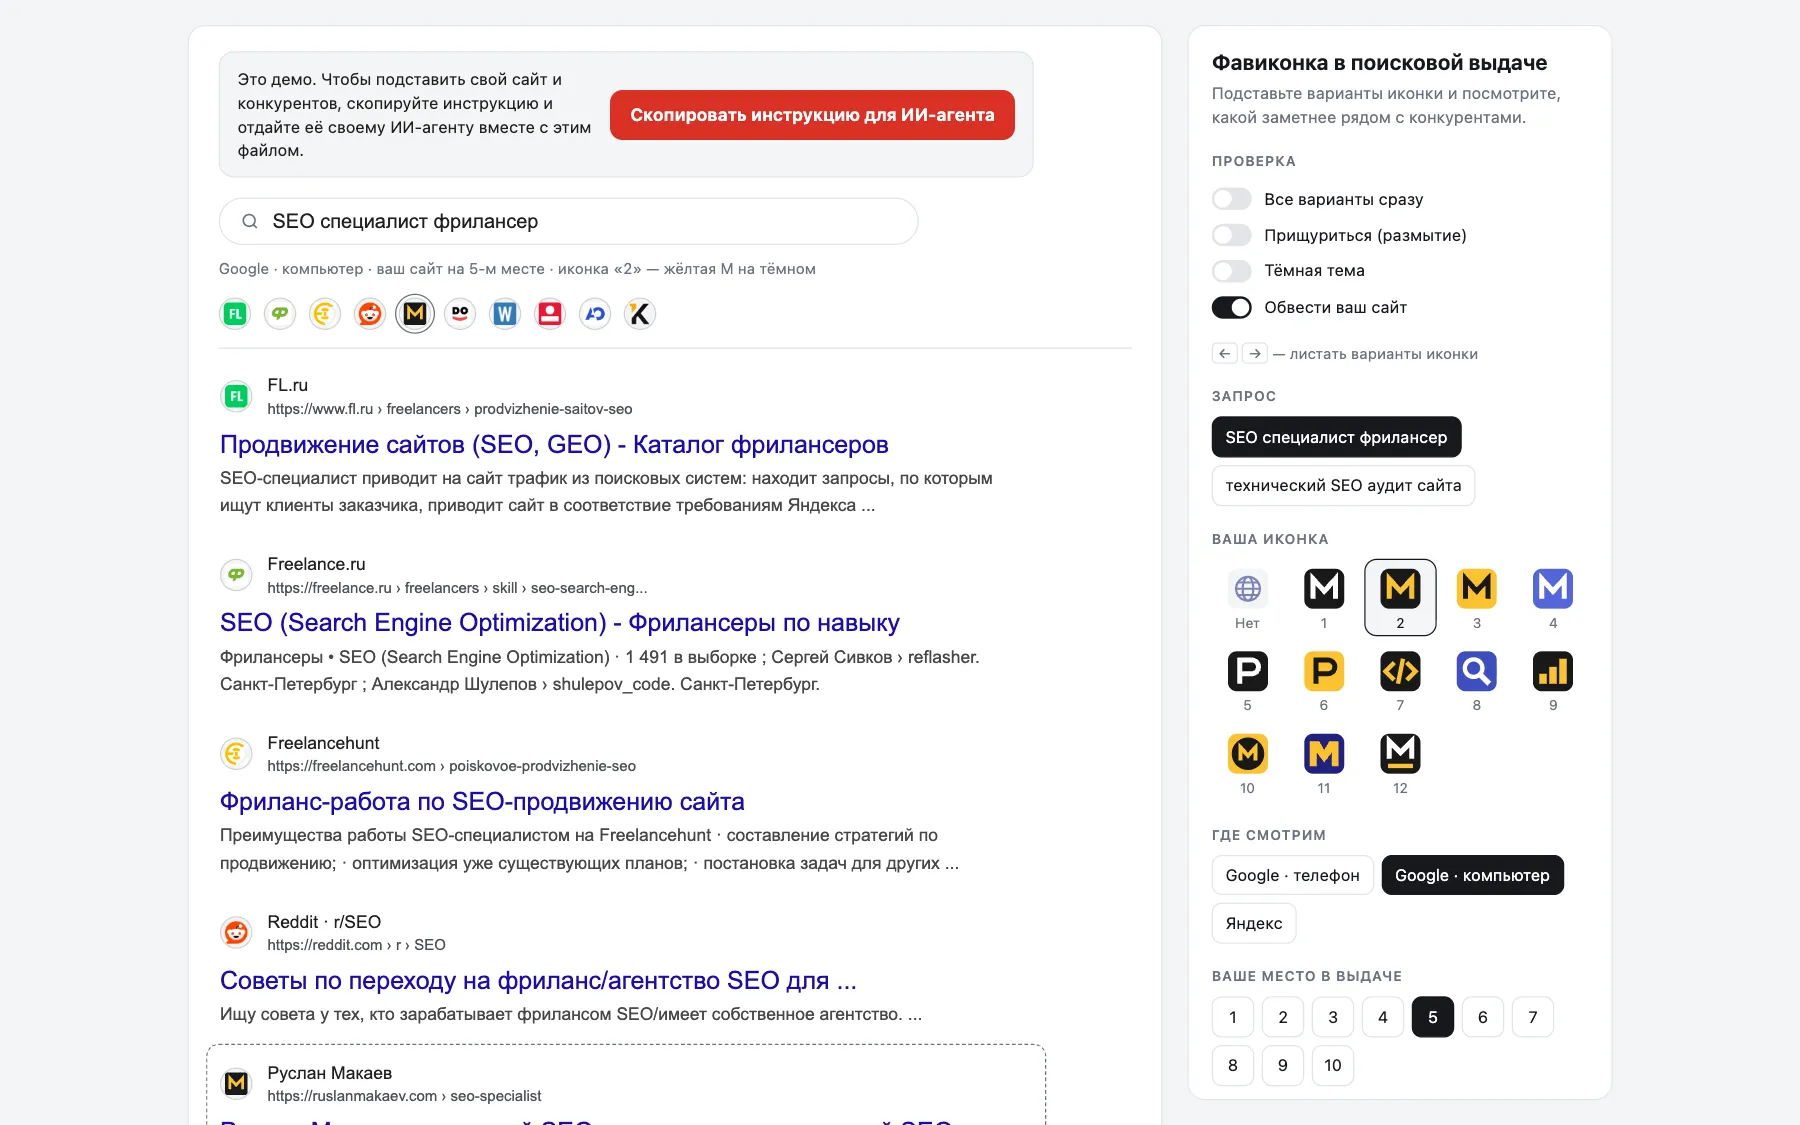Switch query to 'технический SEO аудит сайта'
The image size is (1800, 1125).
[x=1343, y=485]
